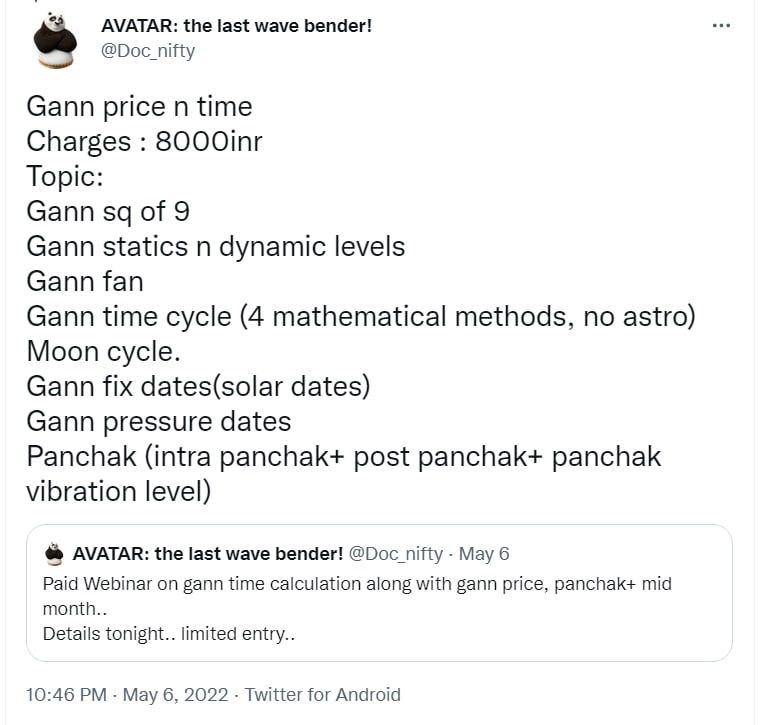Click the 'Charges : 8000inr' text line
The image size is (763, 725).
[x=144, y=142]
